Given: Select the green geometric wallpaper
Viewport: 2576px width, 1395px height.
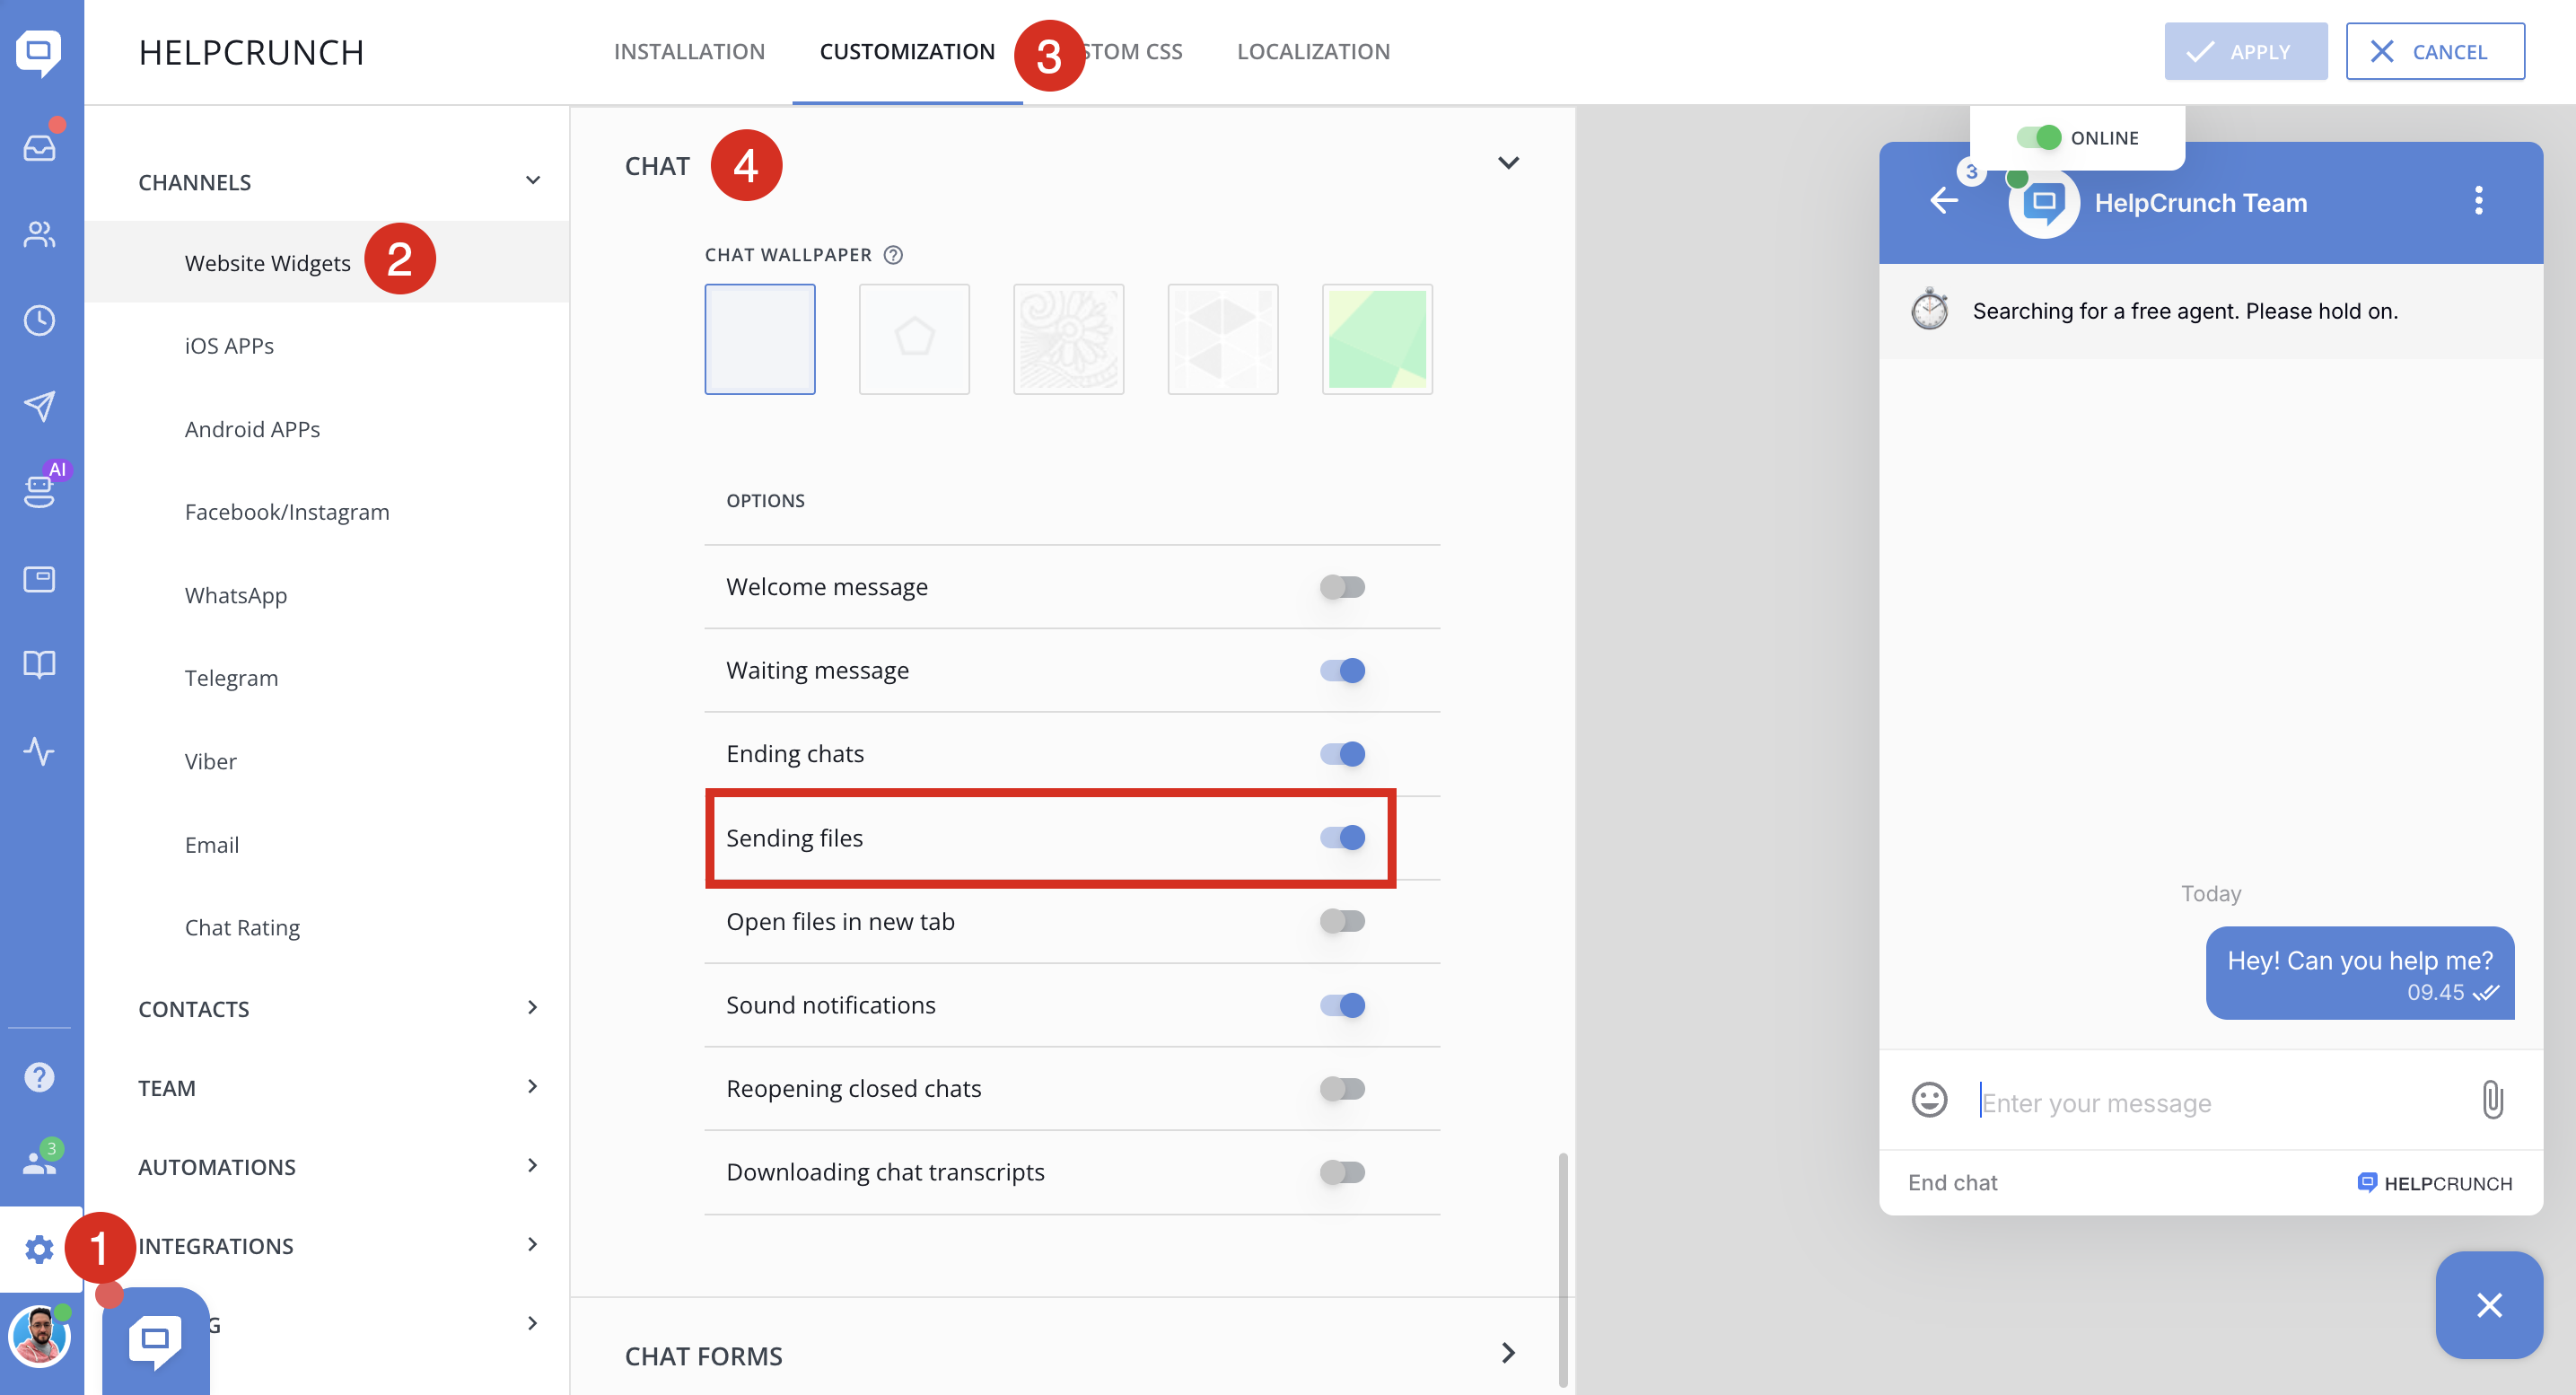Looking at the screenshot, I should point(1377,339).
